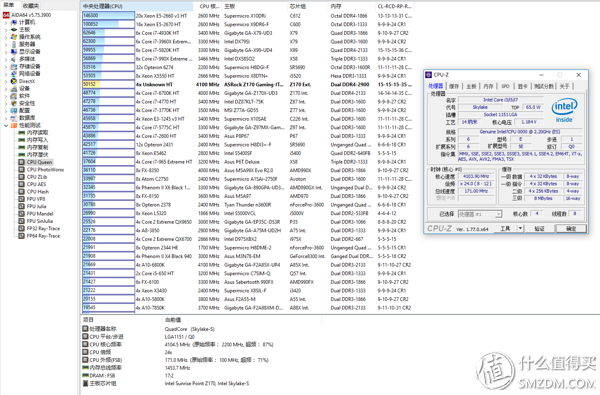Click the CPU ZLib benchmark icon
The width and height of the screenshot is (600, 395).
point(22,177)
